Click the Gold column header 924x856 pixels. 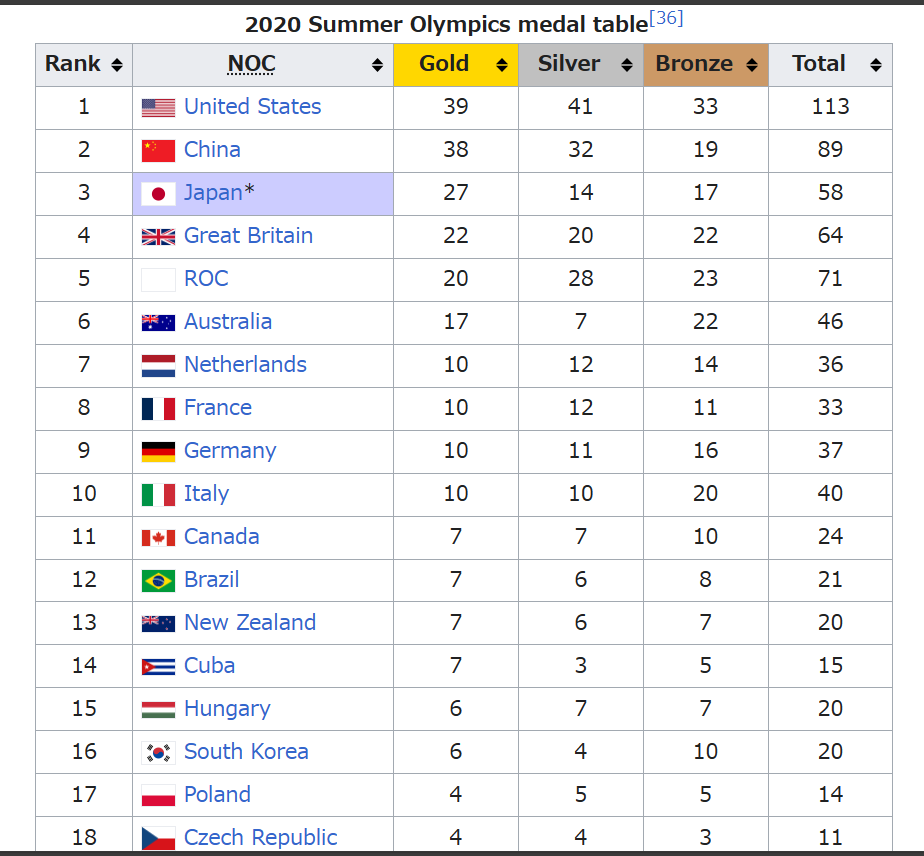[x=444, y=64]
